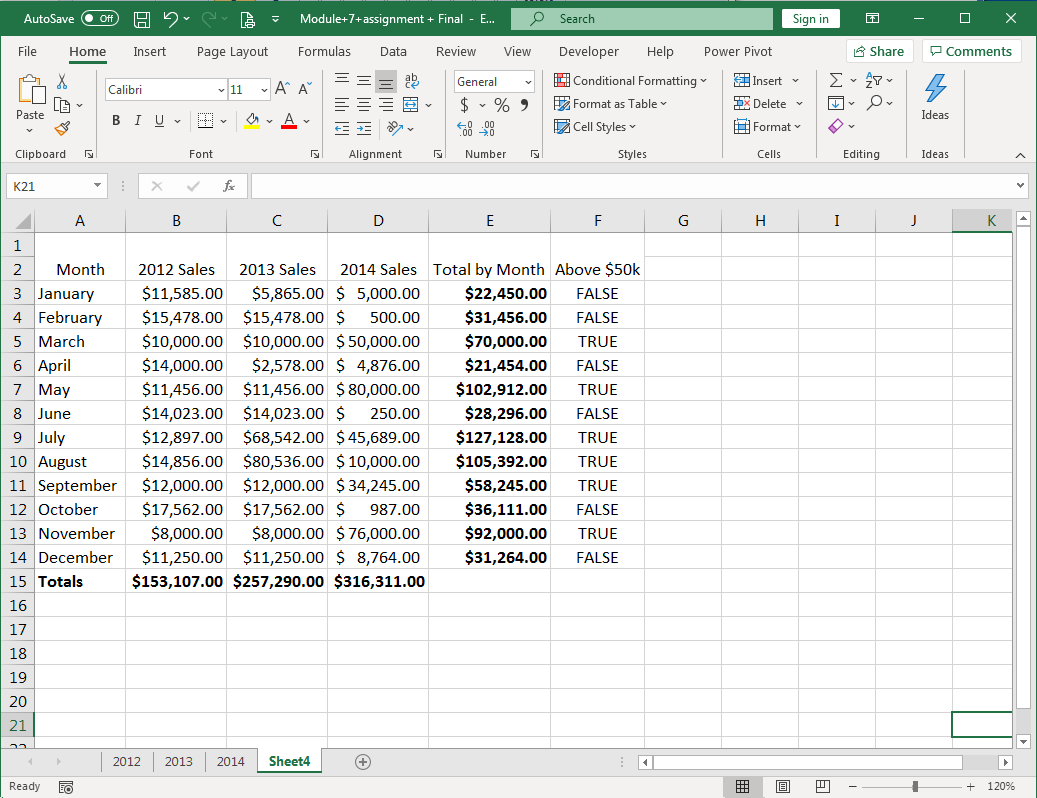Select the Merge & Center icon
The image size is (1037, 798).
pos(412,104)
